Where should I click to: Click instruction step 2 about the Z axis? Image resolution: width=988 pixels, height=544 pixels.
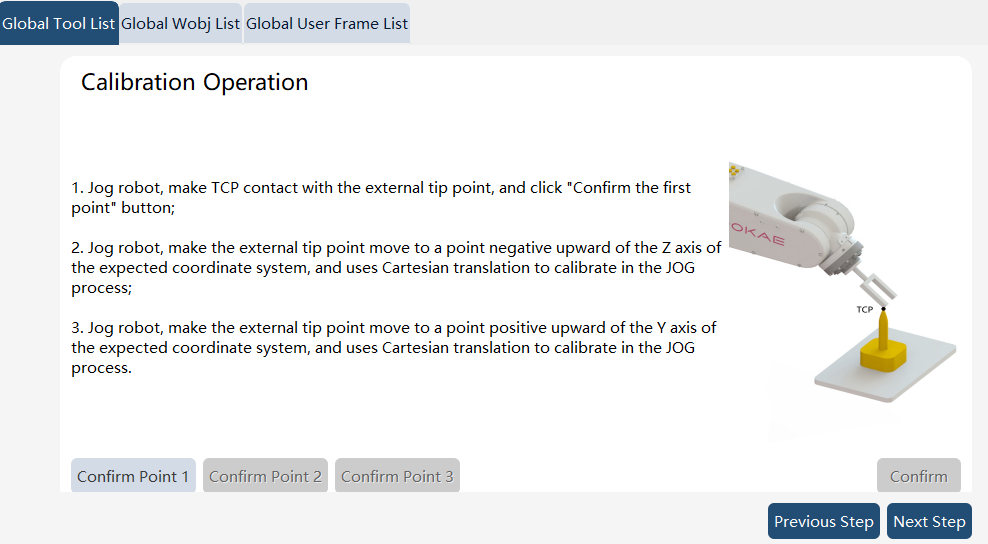pyautogui.click(x=396, y=267)
